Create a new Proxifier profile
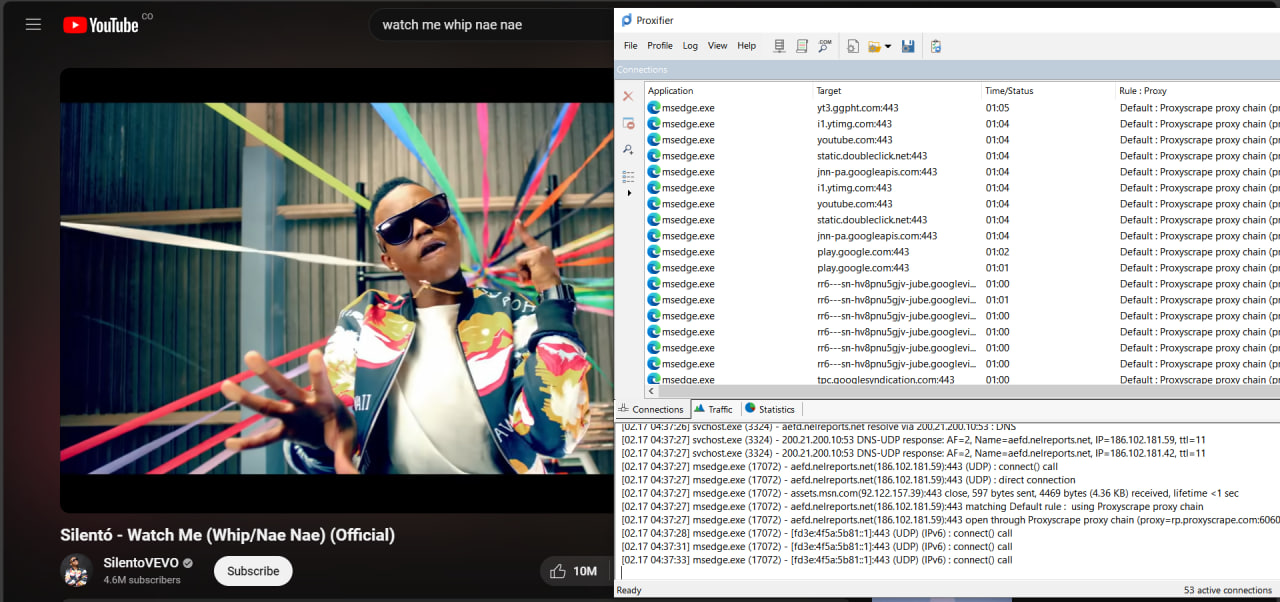Viewport: 1280px width, 602px height. [851, 45]
